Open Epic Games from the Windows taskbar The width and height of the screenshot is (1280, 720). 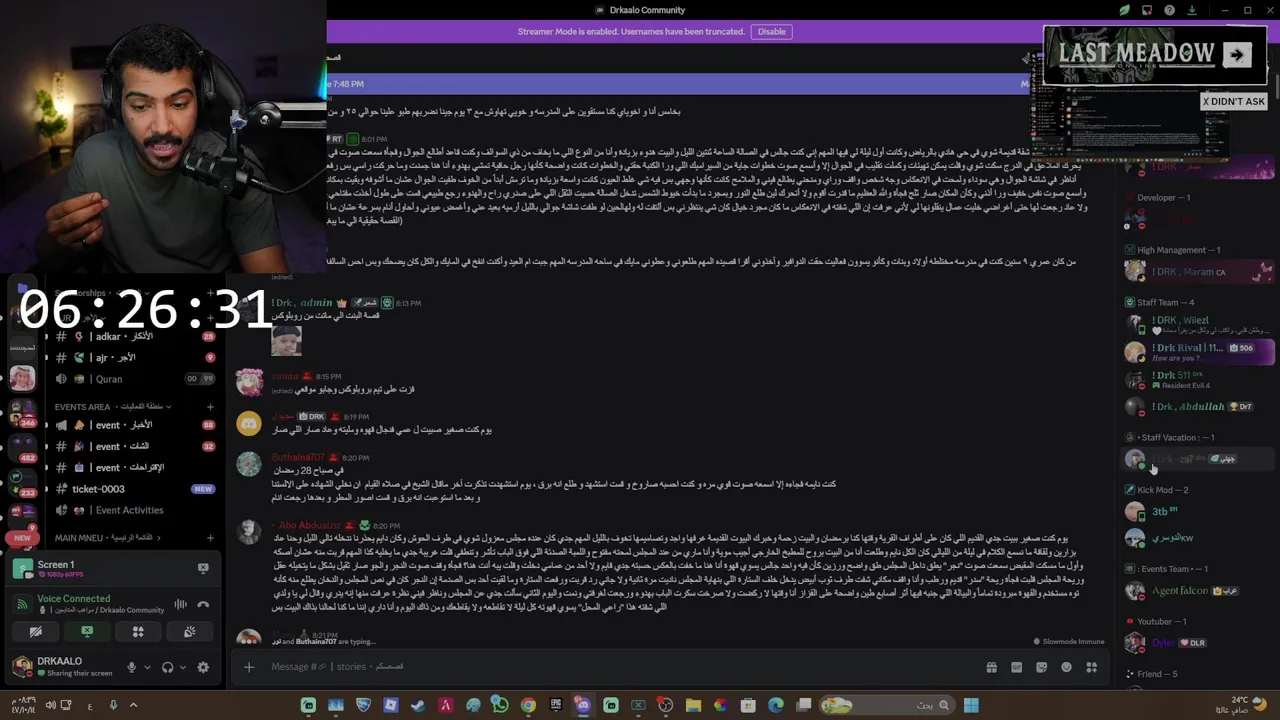(555, 706)
